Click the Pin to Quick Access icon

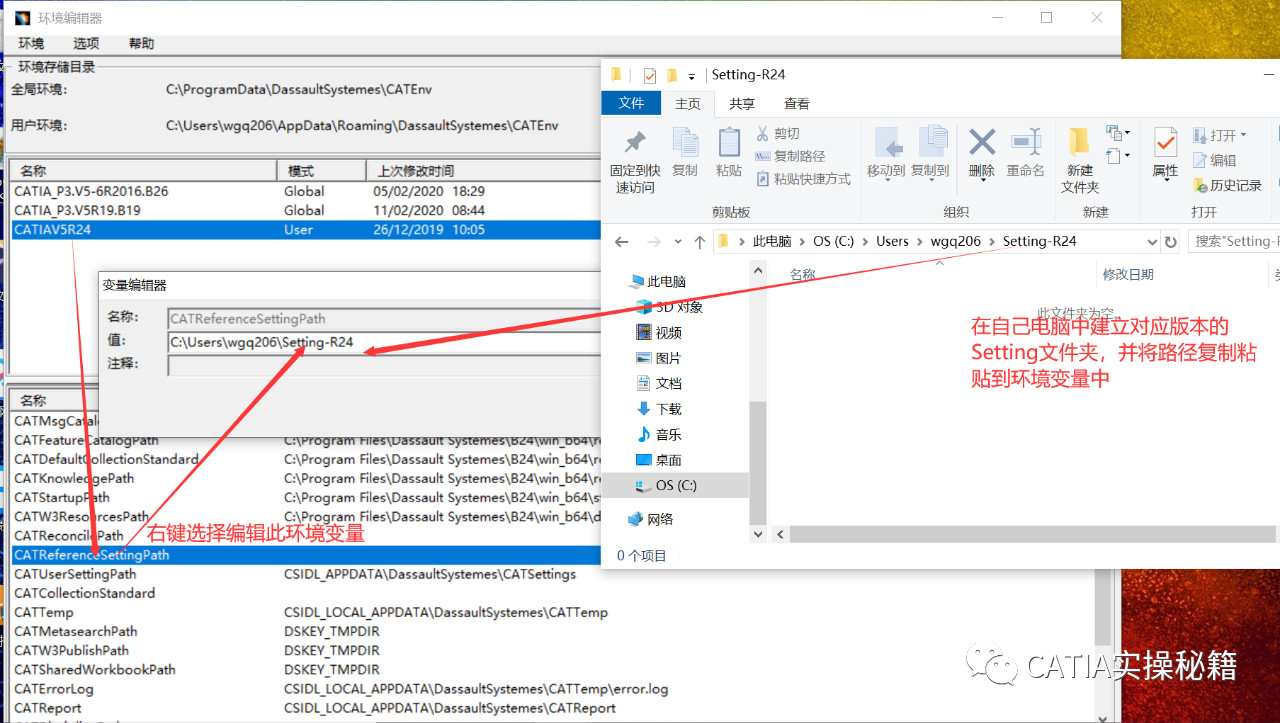[634, 143]
